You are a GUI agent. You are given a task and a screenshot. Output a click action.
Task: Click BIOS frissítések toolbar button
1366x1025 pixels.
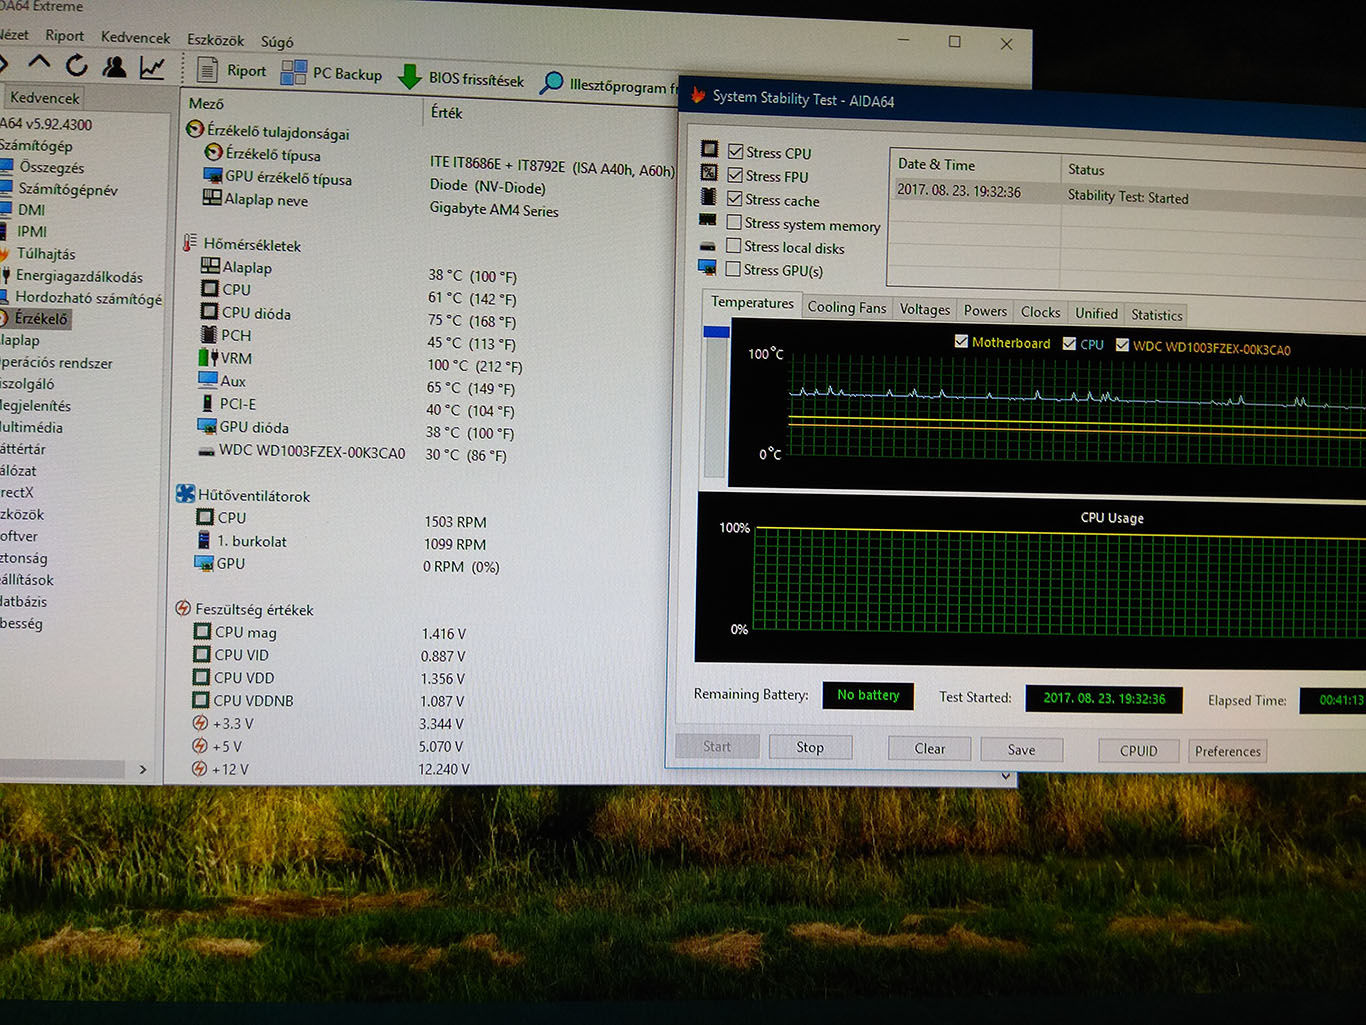pos(461,78)
